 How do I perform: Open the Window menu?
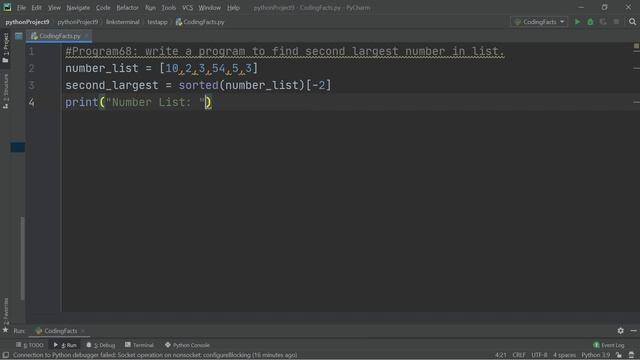tap(209, 8)
